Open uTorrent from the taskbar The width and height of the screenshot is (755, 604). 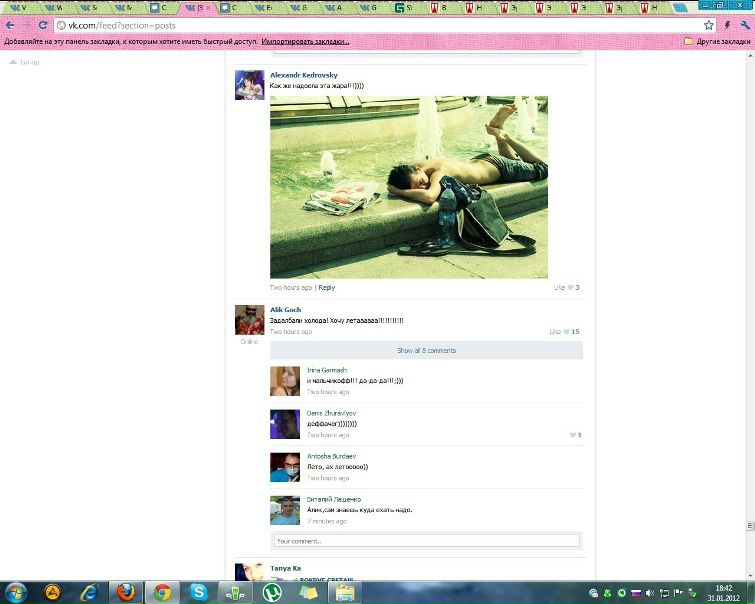tap(272, 592)
